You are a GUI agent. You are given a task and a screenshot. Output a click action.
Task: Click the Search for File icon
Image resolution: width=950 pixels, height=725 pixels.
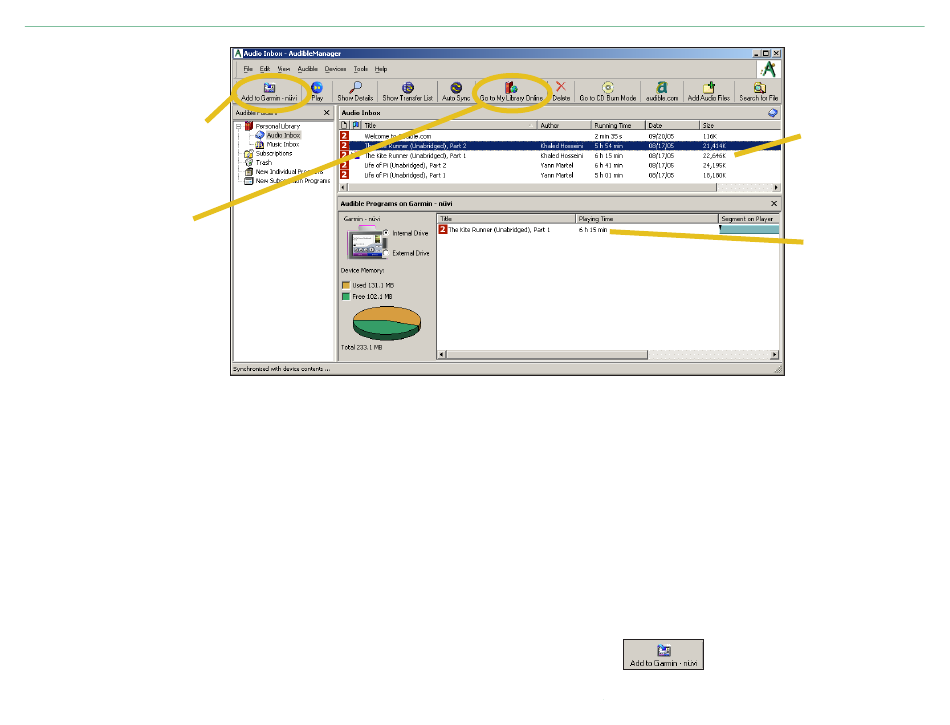pos(759,88)
